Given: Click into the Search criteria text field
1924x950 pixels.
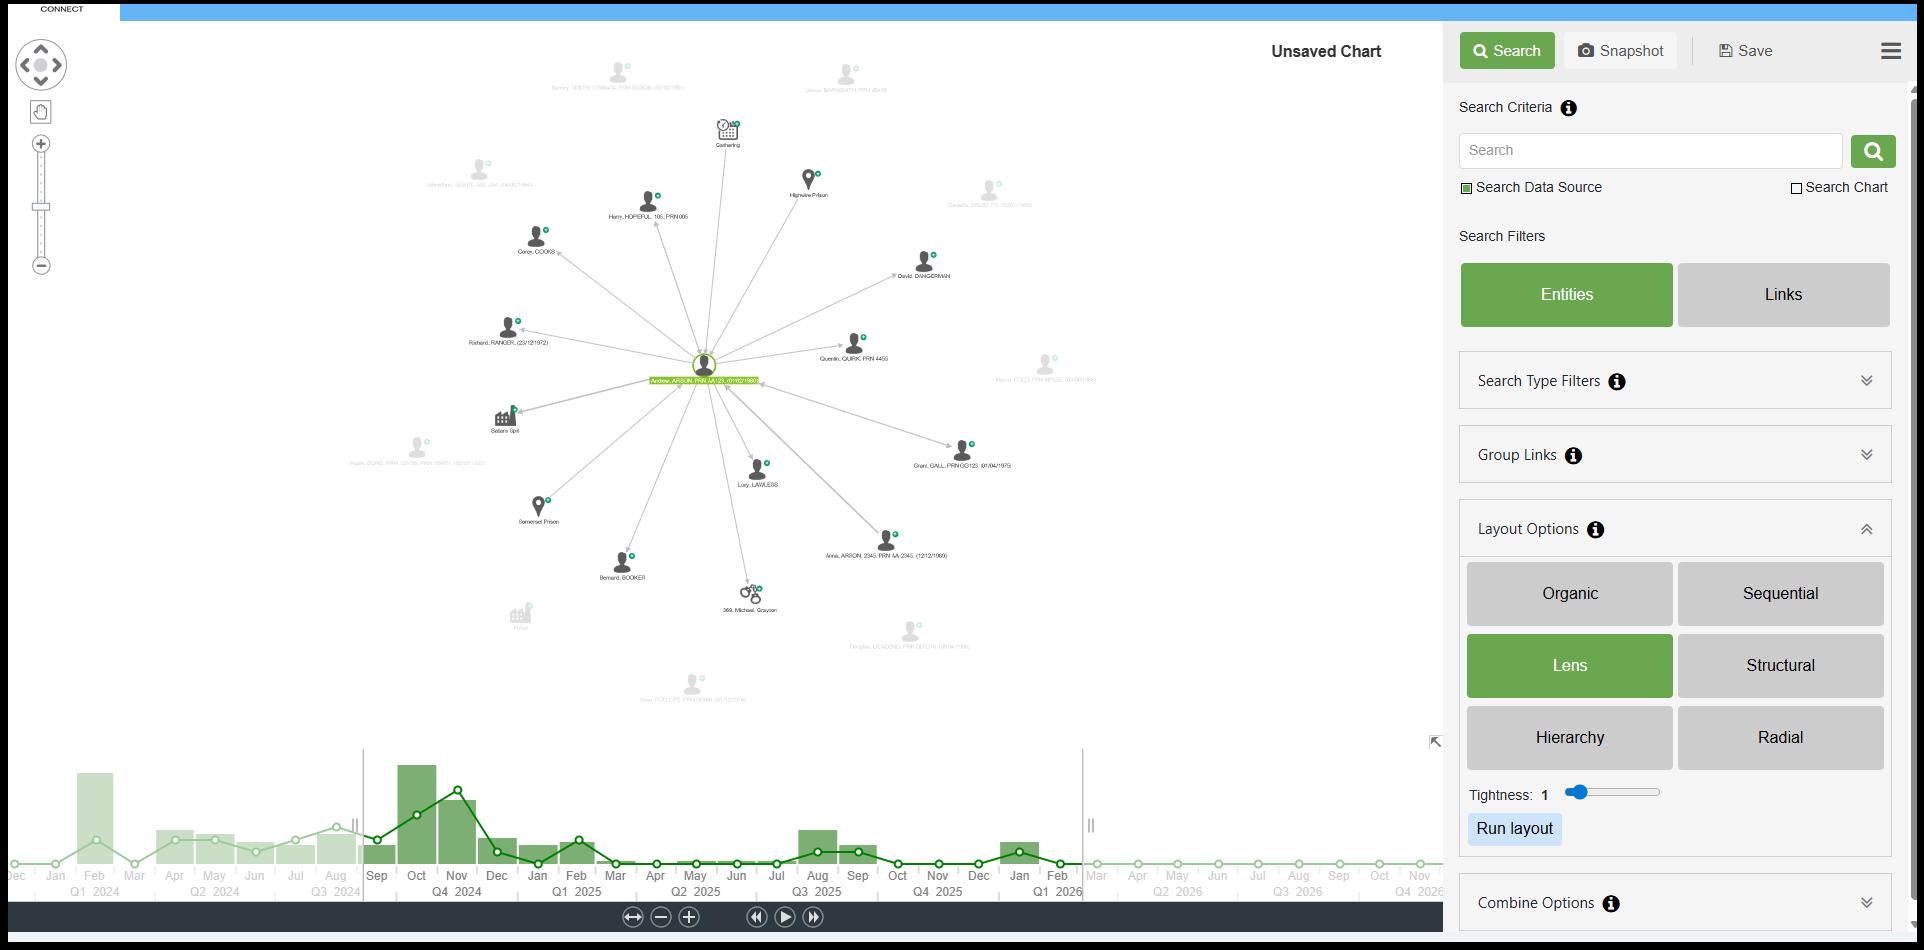Looking at the screenshot, I should click(x=1649, y=151).
